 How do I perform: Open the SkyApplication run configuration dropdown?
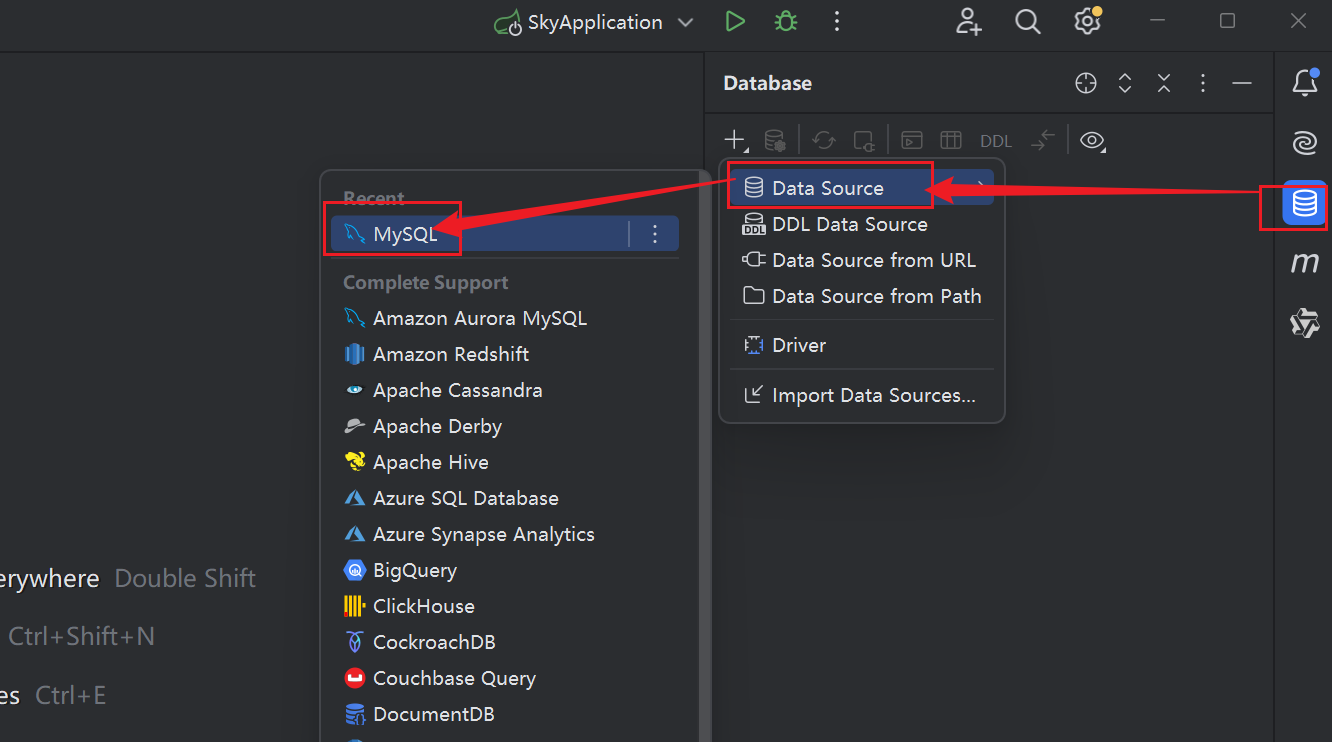click(x=595, y=22)
